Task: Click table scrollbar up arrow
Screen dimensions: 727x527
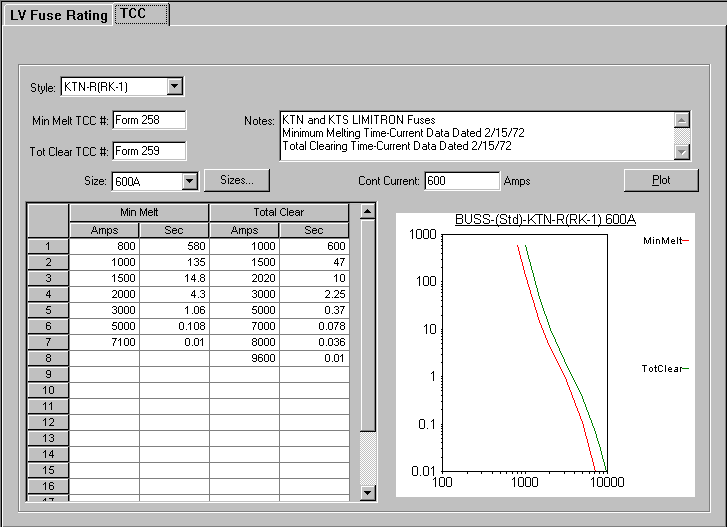Action: (x=367, y=211)
